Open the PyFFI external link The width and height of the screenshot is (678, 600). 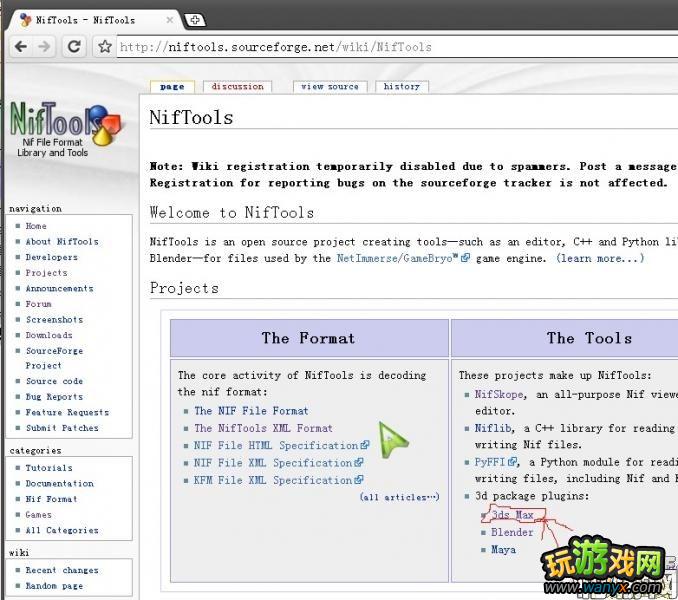[x=496, y=462]
